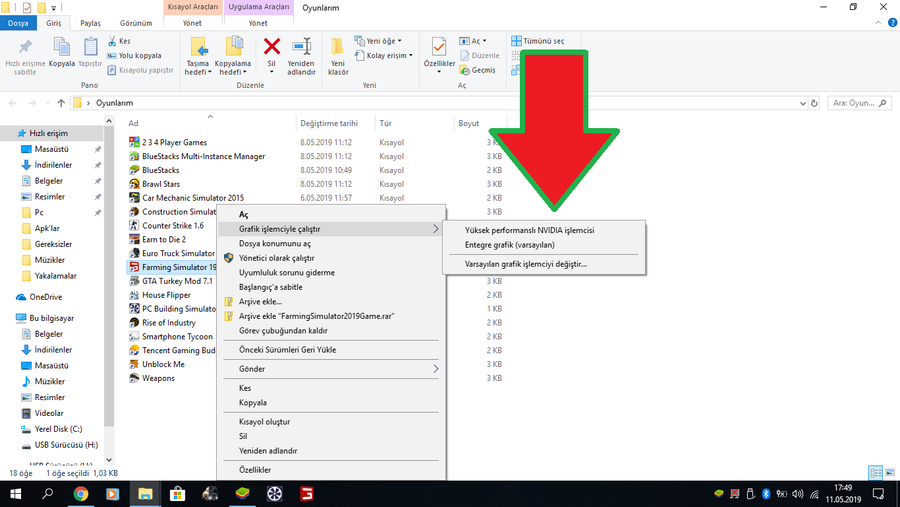Screen dimensions: 900x507
Task: Select Uyumluluk sorunu giderme
Action: [x=287, y=273]
